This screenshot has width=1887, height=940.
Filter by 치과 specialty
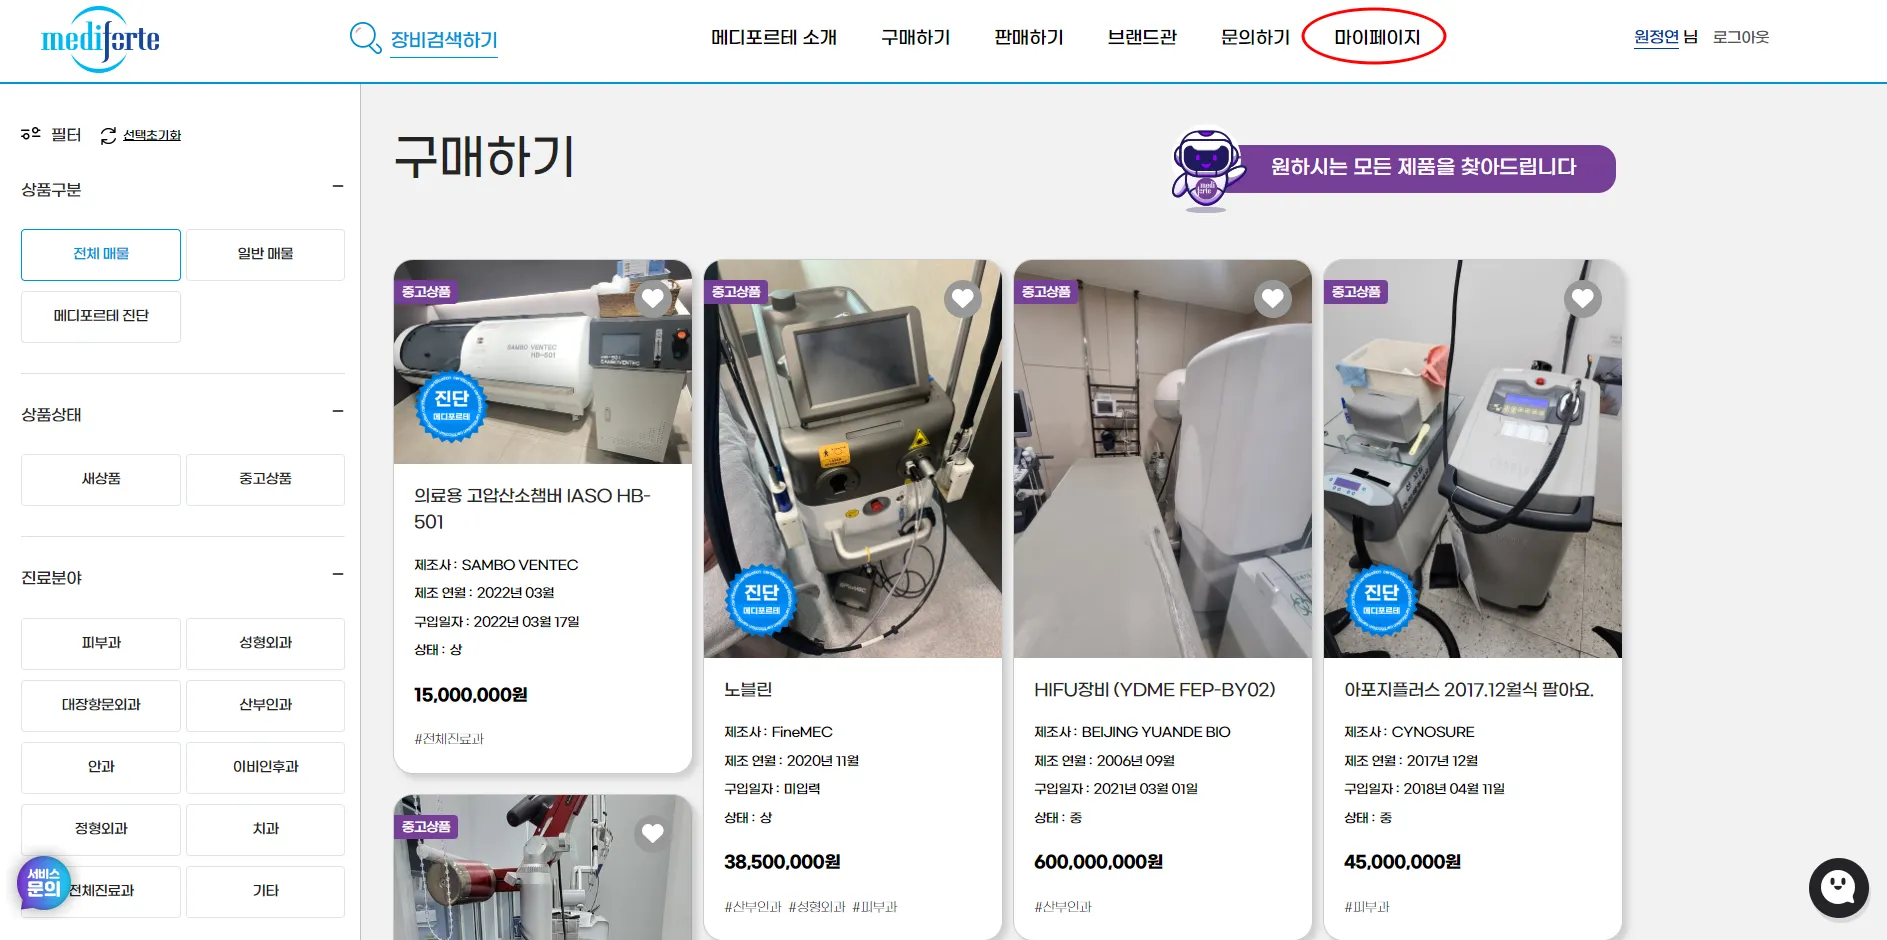[265, 830]
